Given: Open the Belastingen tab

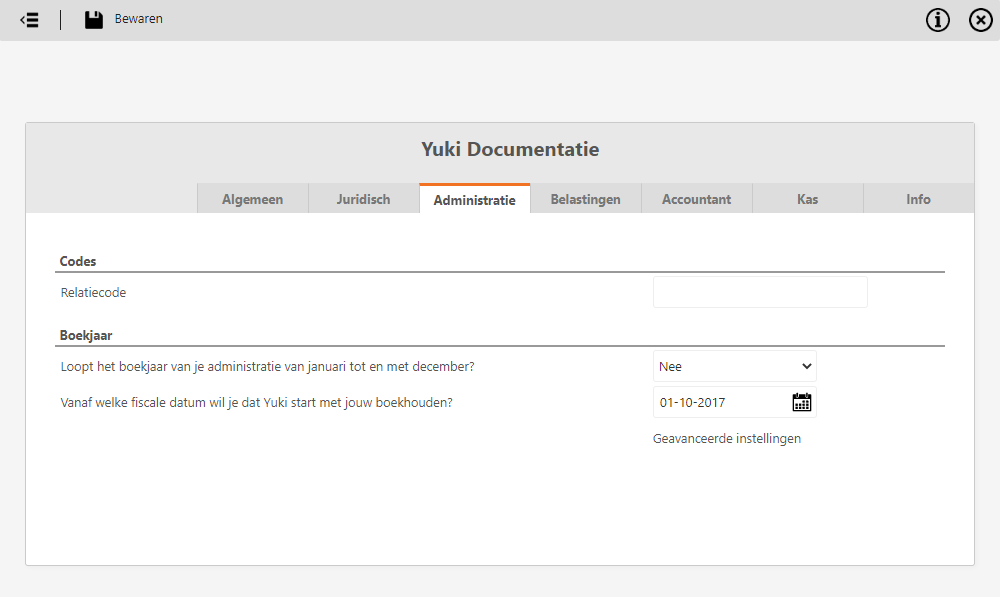Looking at the screenshot, I should tap(585, 199).
